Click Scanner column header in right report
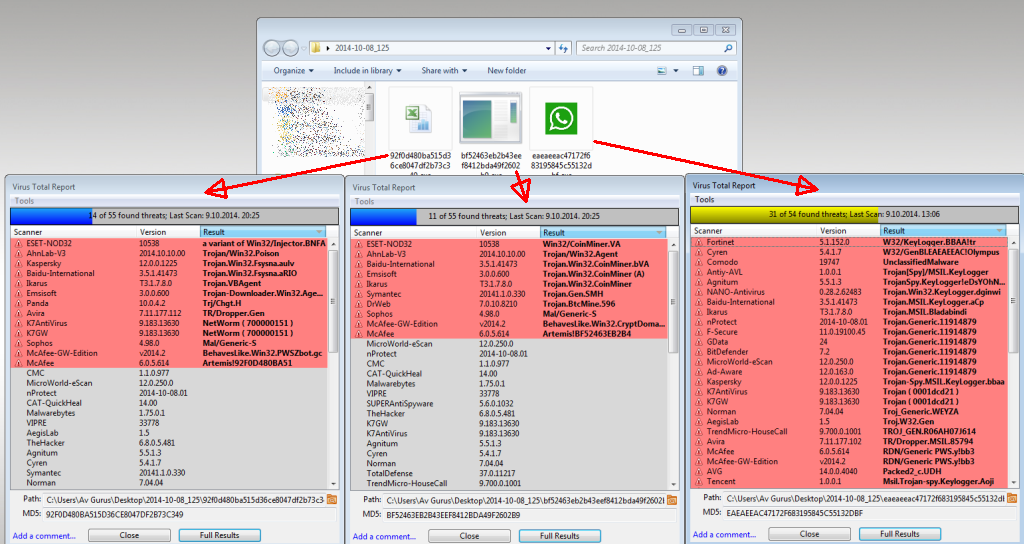1024x544 pixels. 754,231
